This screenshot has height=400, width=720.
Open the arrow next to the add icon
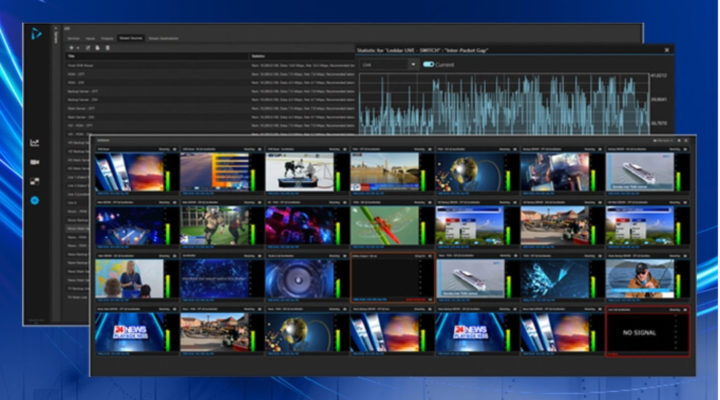tap(78, 48)
